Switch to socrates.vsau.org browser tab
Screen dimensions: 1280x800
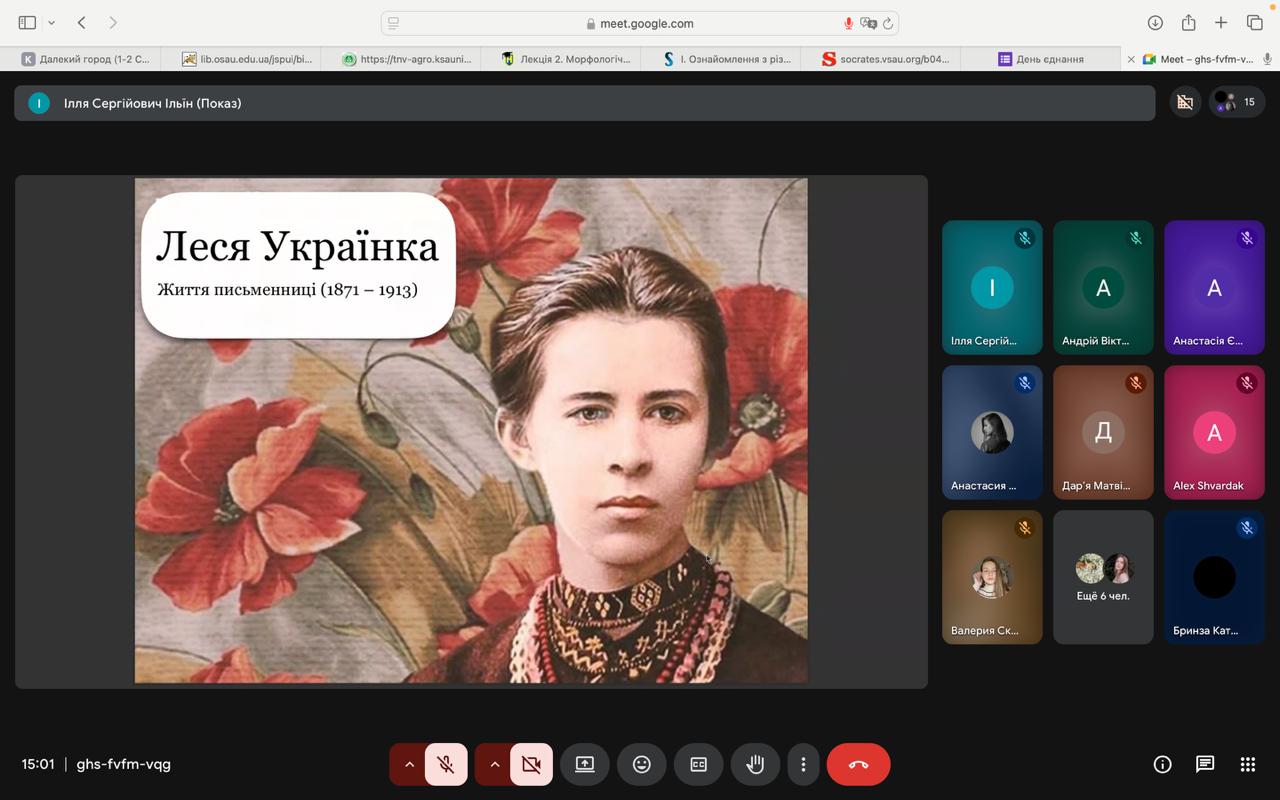tap(882, 59)
